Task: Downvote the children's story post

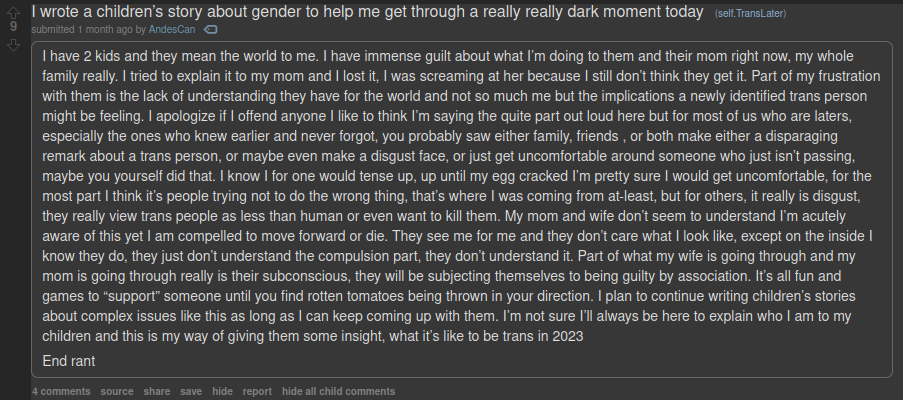Action: pos(14,45)
